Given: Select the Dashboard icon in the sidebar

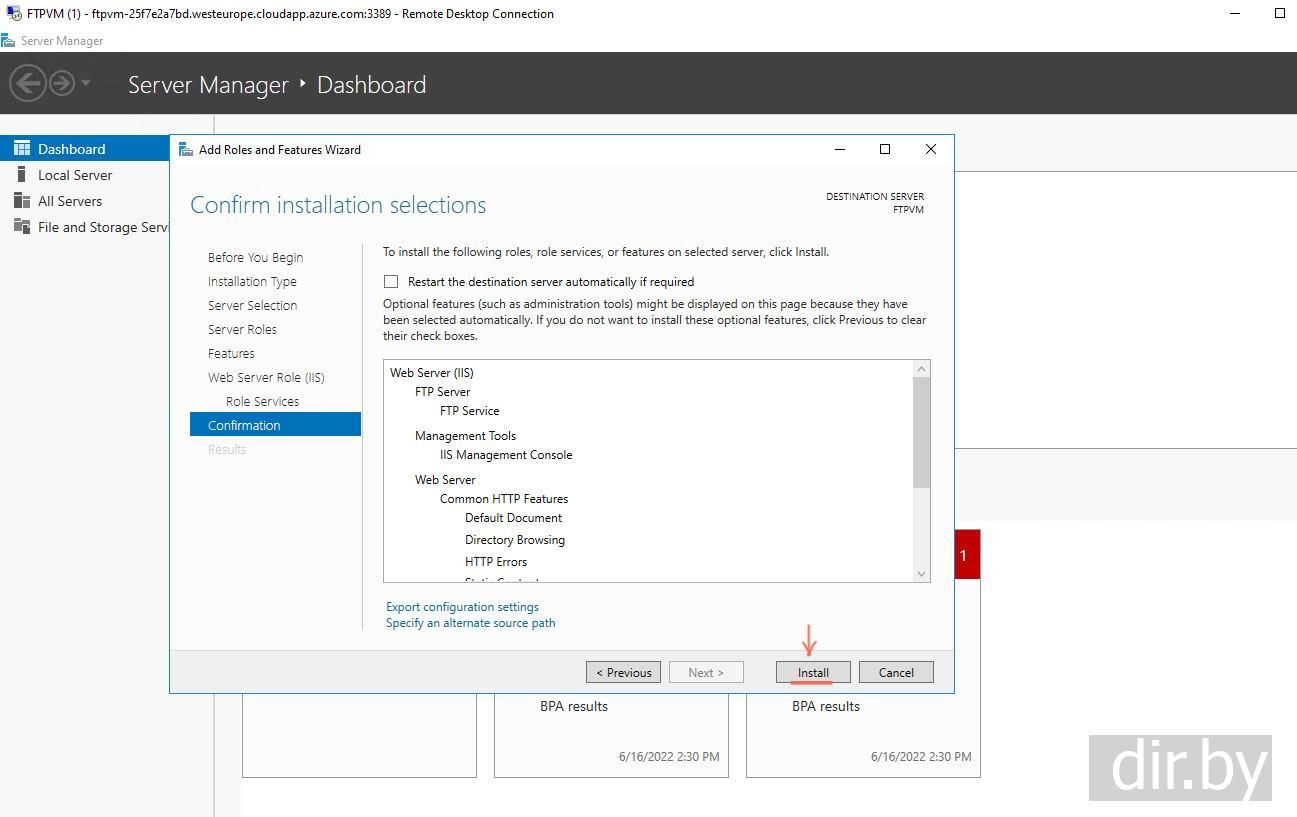Looking at the screenshot, I should pos(21,149).
